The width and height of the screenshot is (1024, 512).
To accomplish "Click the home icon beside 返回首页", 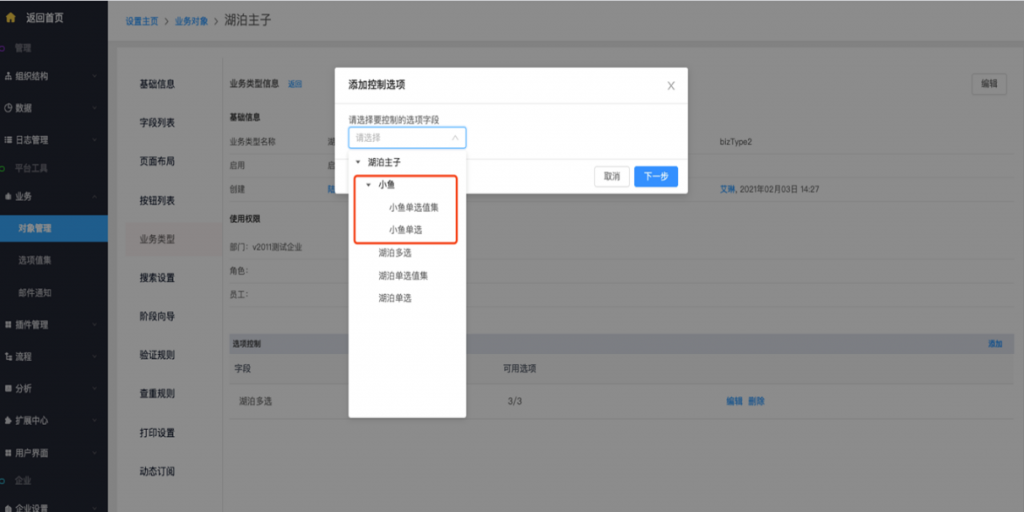I will point(11,17).
